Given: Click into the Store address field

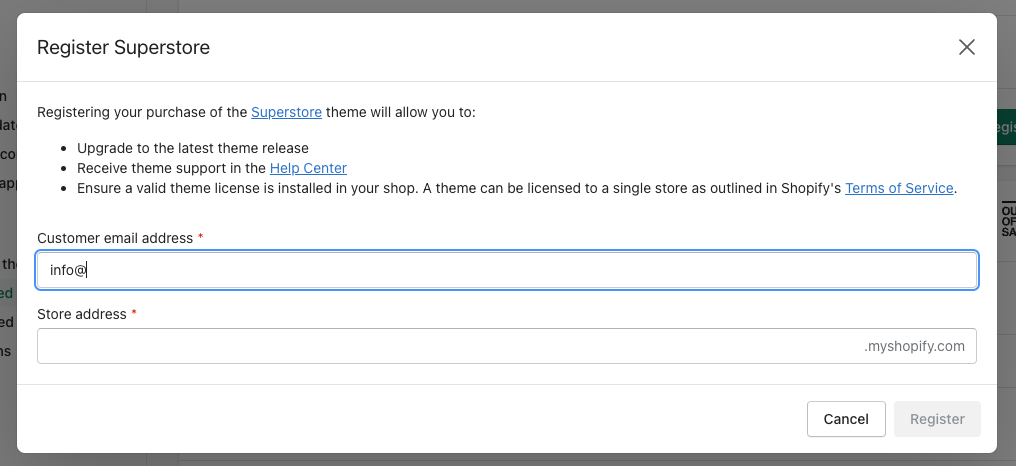Looking at the screenshot, I should click(x=450, y=346).
